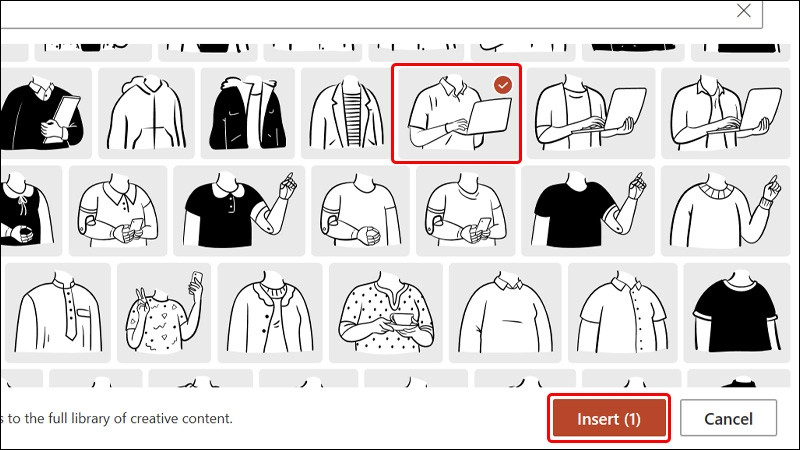Deselect the checked polo shirt with laptop cutout
The width and height of the screenshot is (800, 450).
[456, 113]
